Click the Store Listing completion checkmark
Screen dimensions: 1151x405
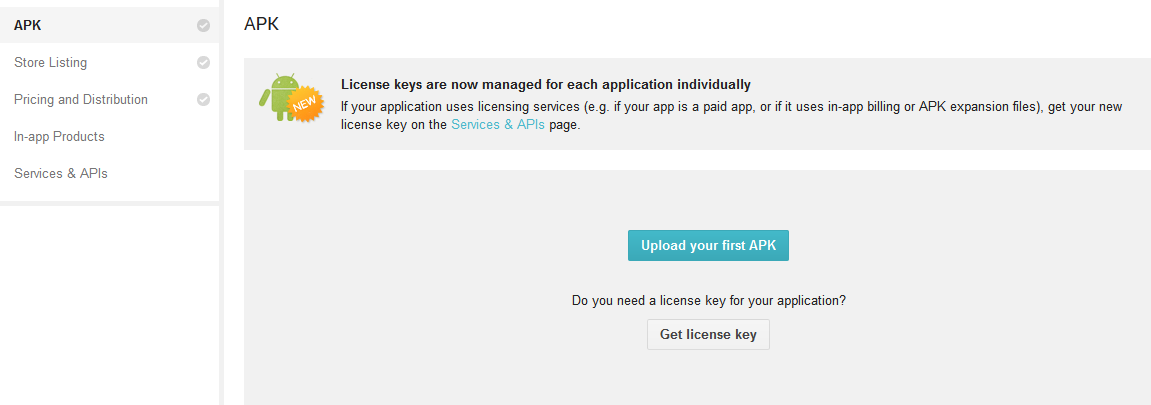click(x=203, y=63)
